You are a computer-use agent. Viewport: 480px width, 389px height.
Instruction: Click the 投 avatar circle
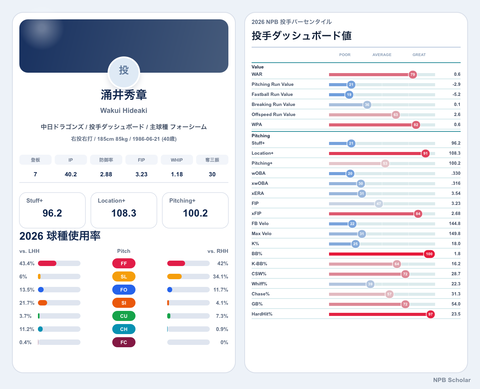coord(124,72)
